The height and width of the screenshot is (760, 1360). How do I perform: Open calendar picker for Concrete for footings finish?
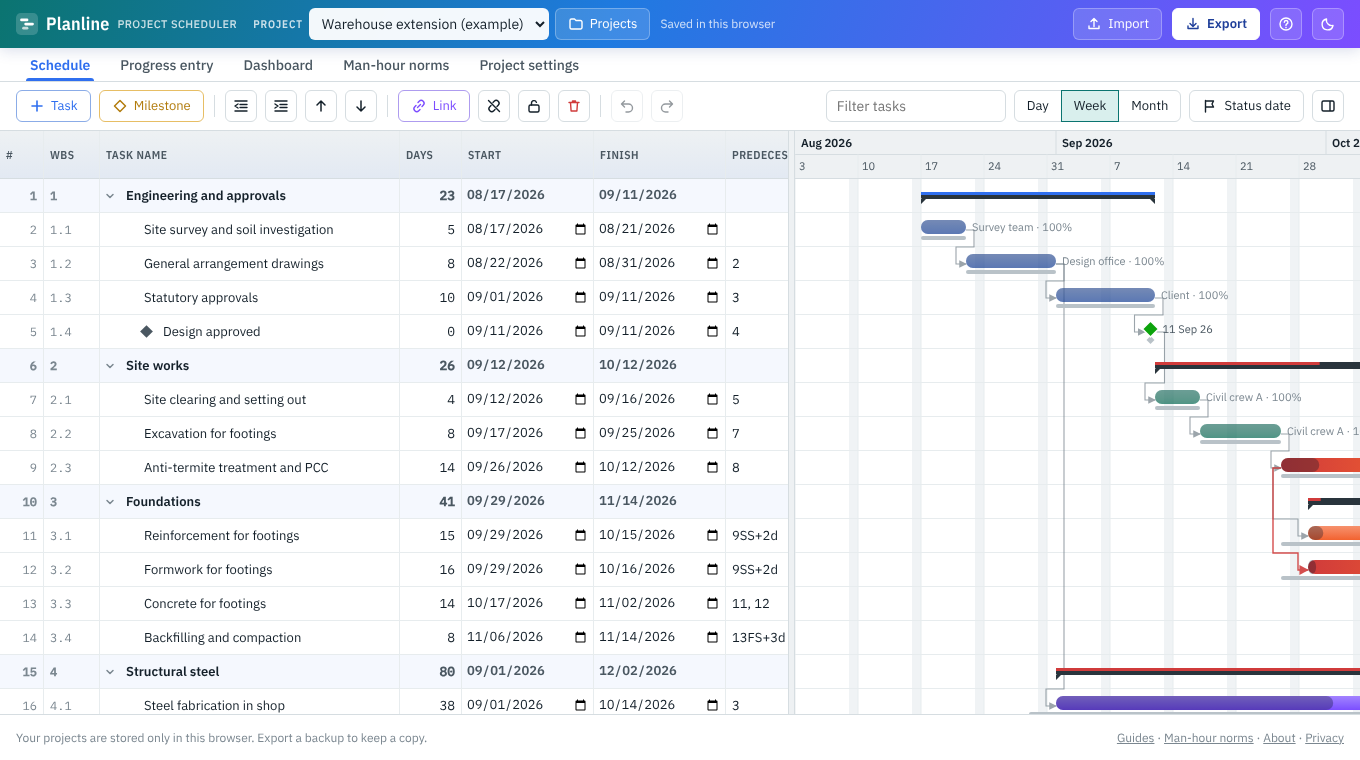(x=713, y=604)
